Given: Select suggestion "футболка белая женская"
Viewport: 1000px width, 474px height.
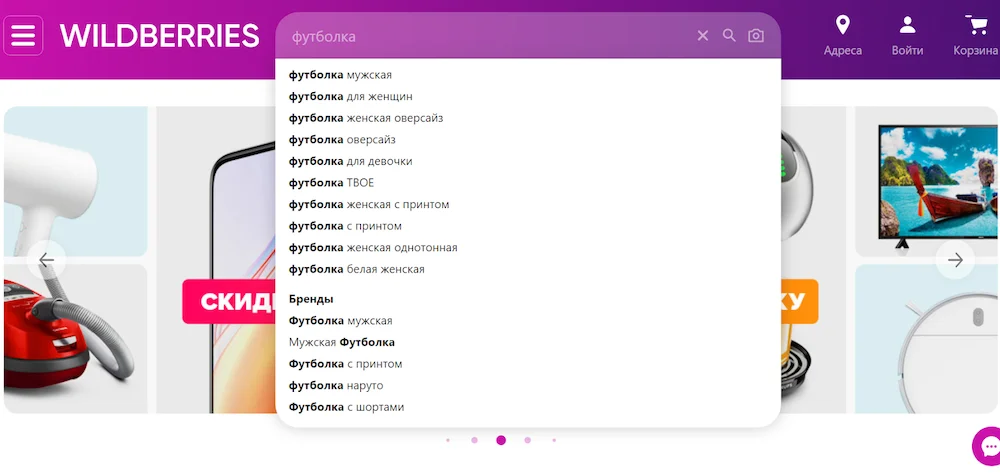Looking at the screenshot, I should click(356, 269).
